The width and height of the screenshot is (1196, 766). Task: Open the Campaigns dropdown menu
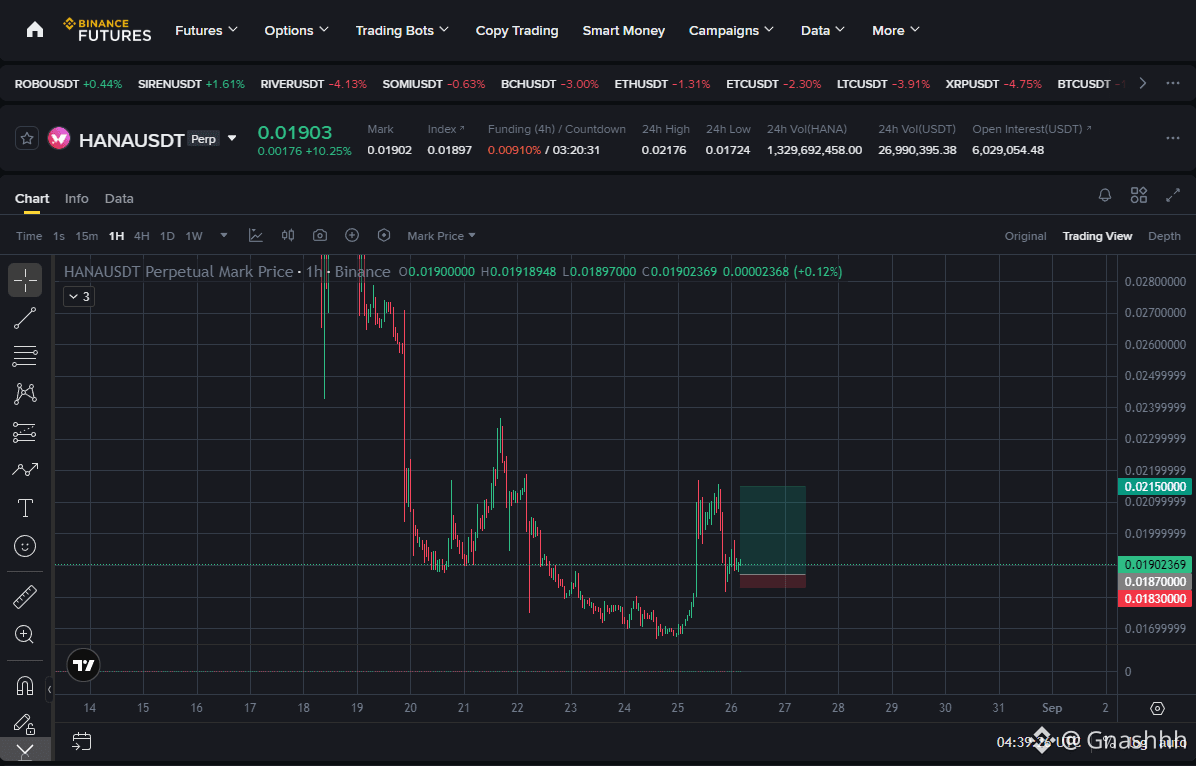[731, 31]
